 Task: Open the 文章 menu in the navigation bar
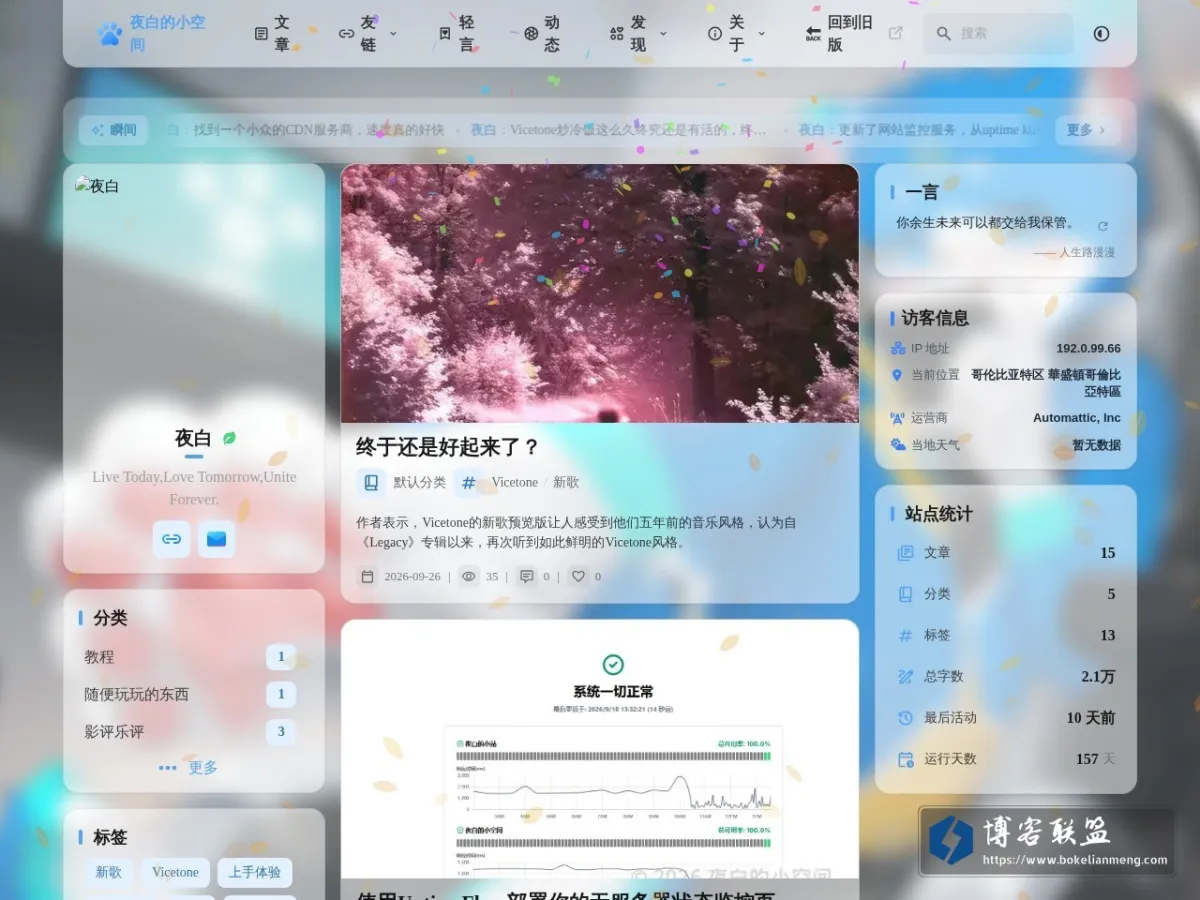click(x=273, y=33)
